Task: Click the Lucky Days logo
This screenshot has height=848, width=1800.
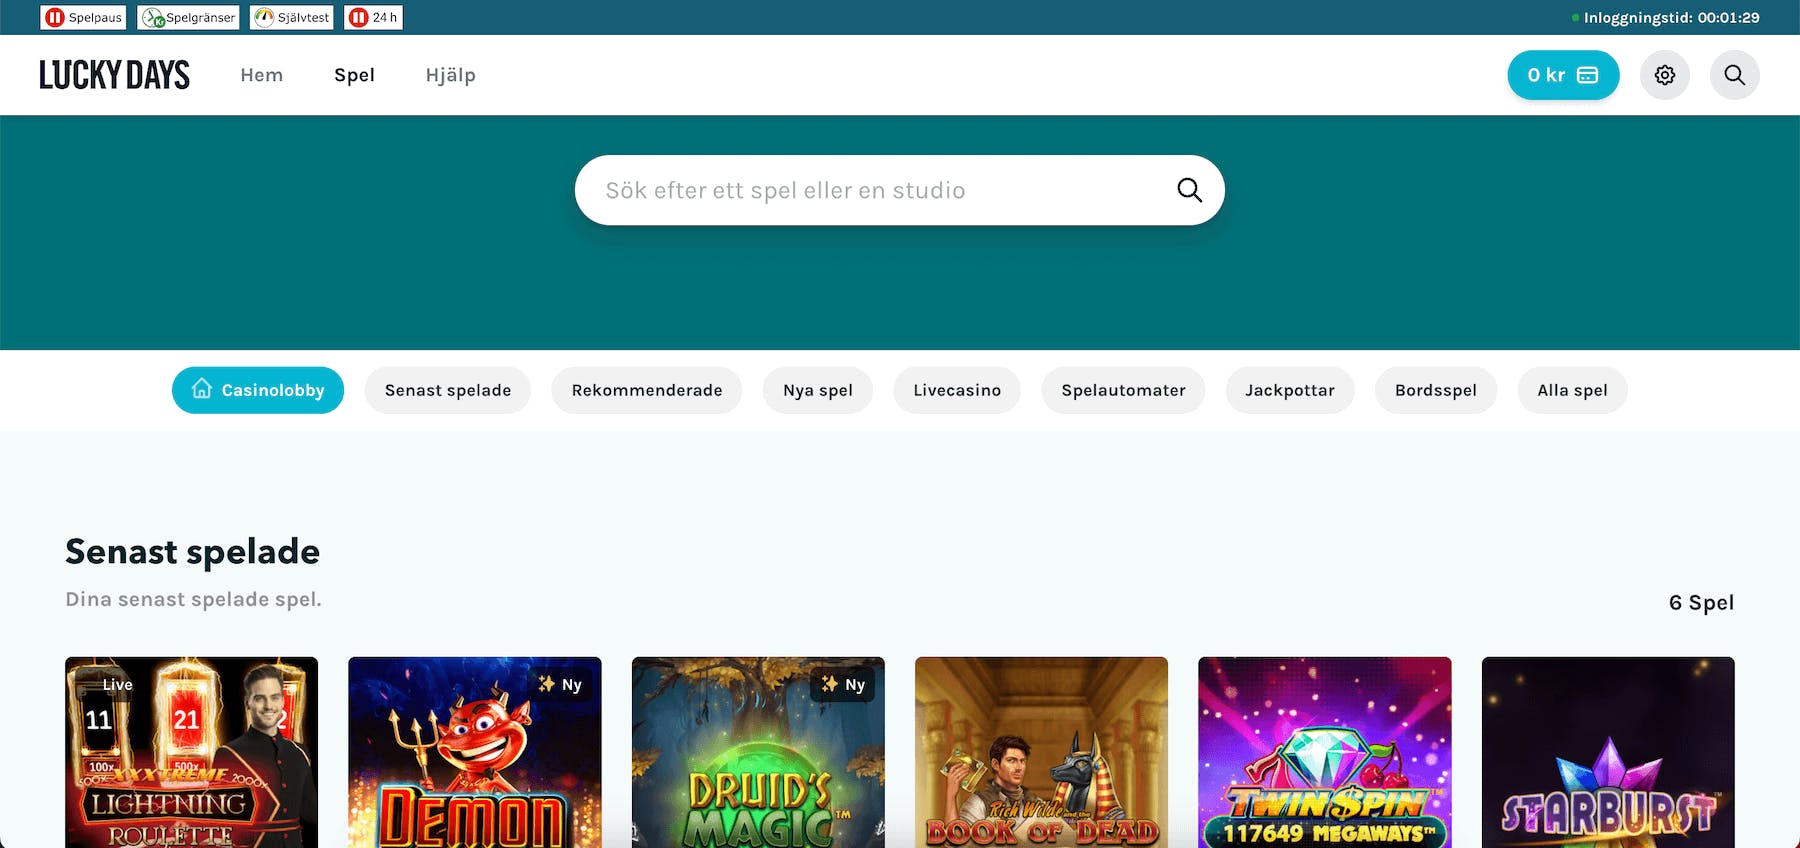Action: pos(114,75)
